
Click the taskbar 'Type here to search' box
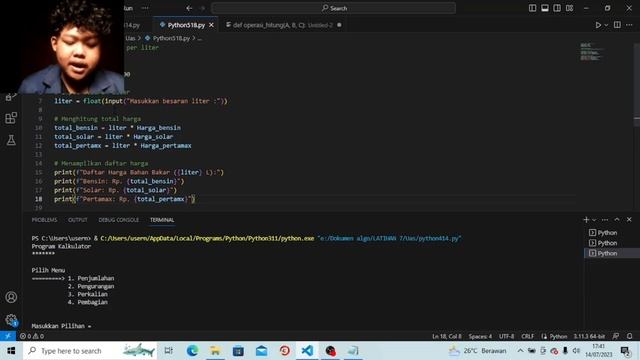coord(90,351)
